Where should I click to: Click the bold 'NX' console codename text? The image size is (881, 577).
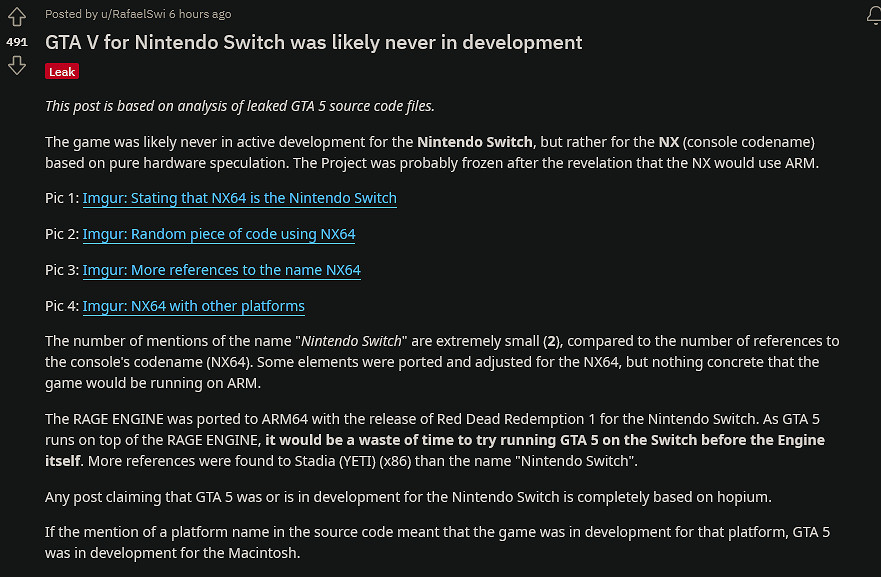(669, 142)
